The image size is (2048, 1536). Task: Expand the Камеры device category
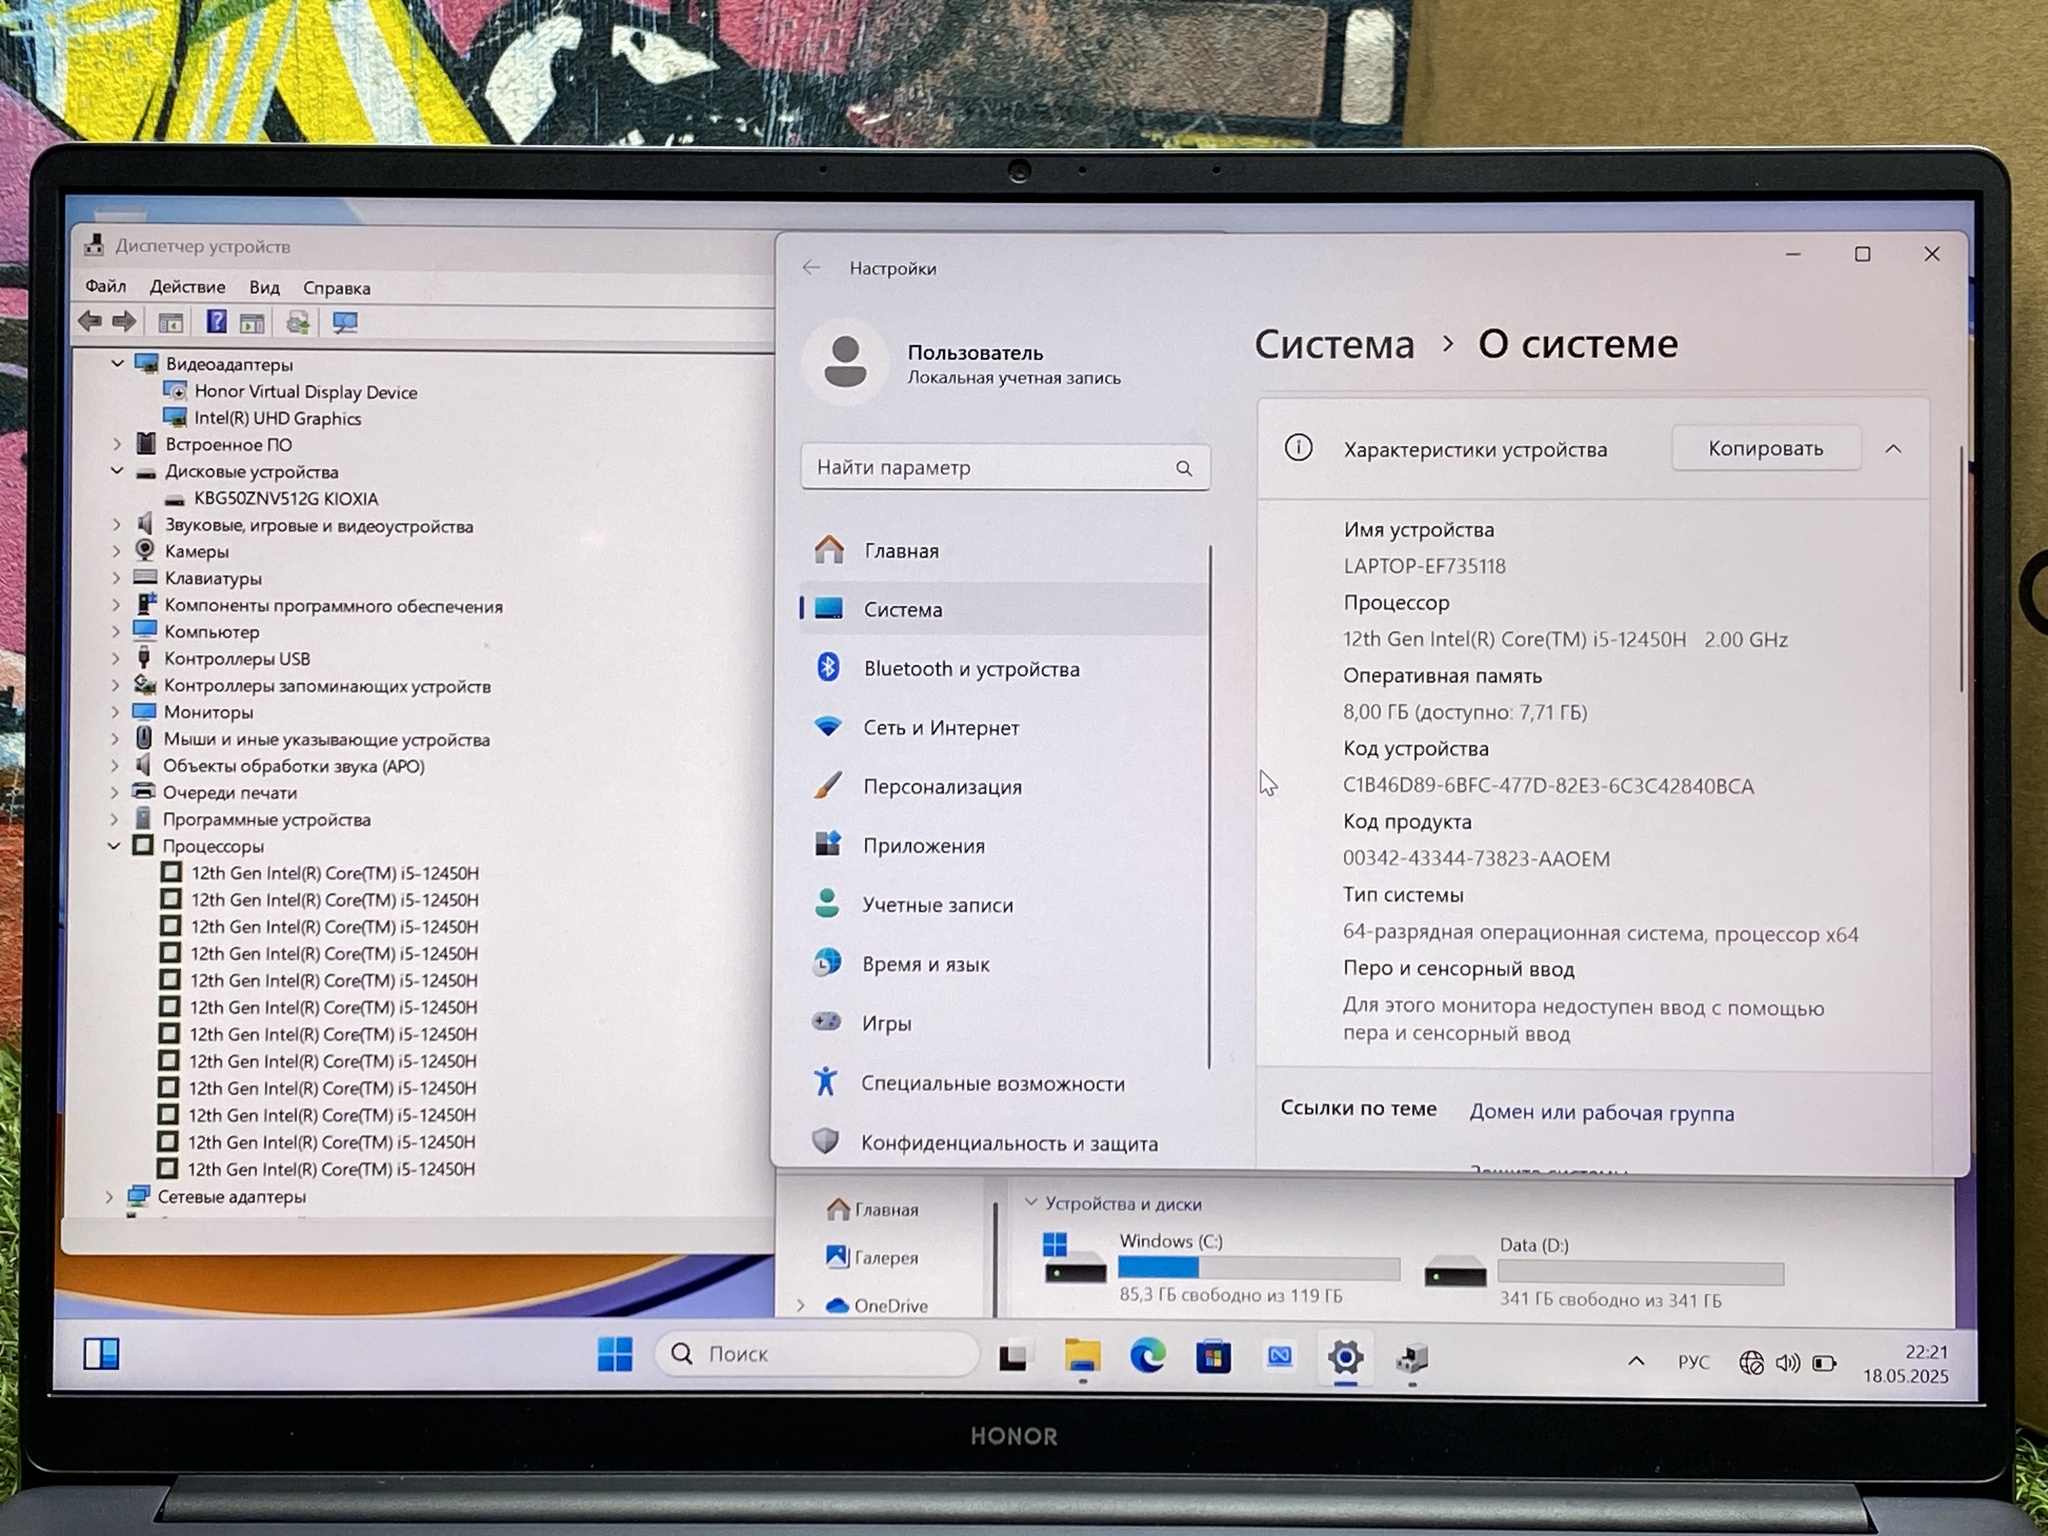pyautogui.click(x=116, y=551)
